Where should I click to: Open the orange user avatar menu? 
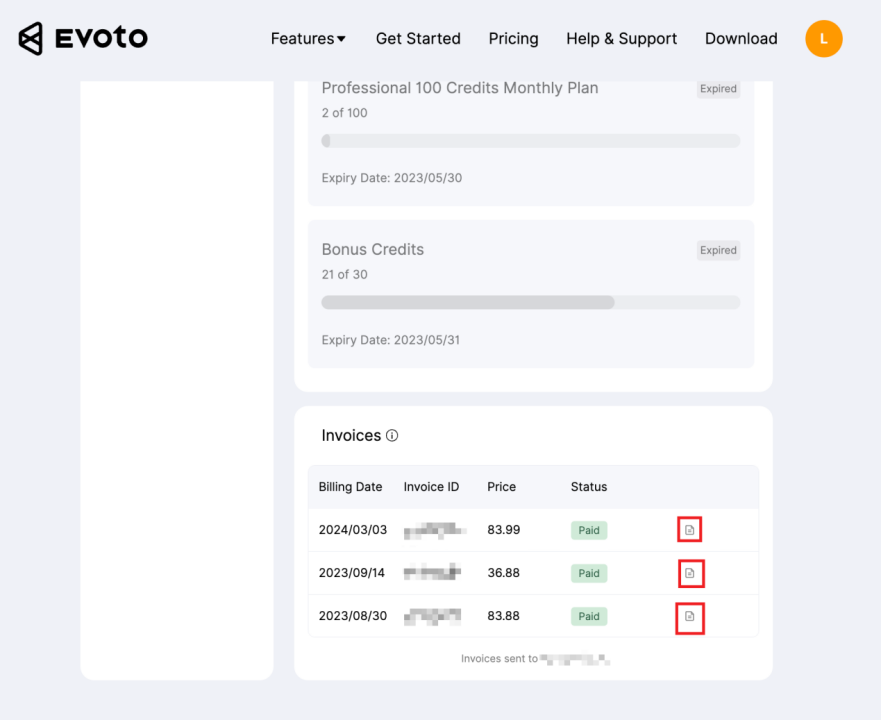click(x=823, y=39)
